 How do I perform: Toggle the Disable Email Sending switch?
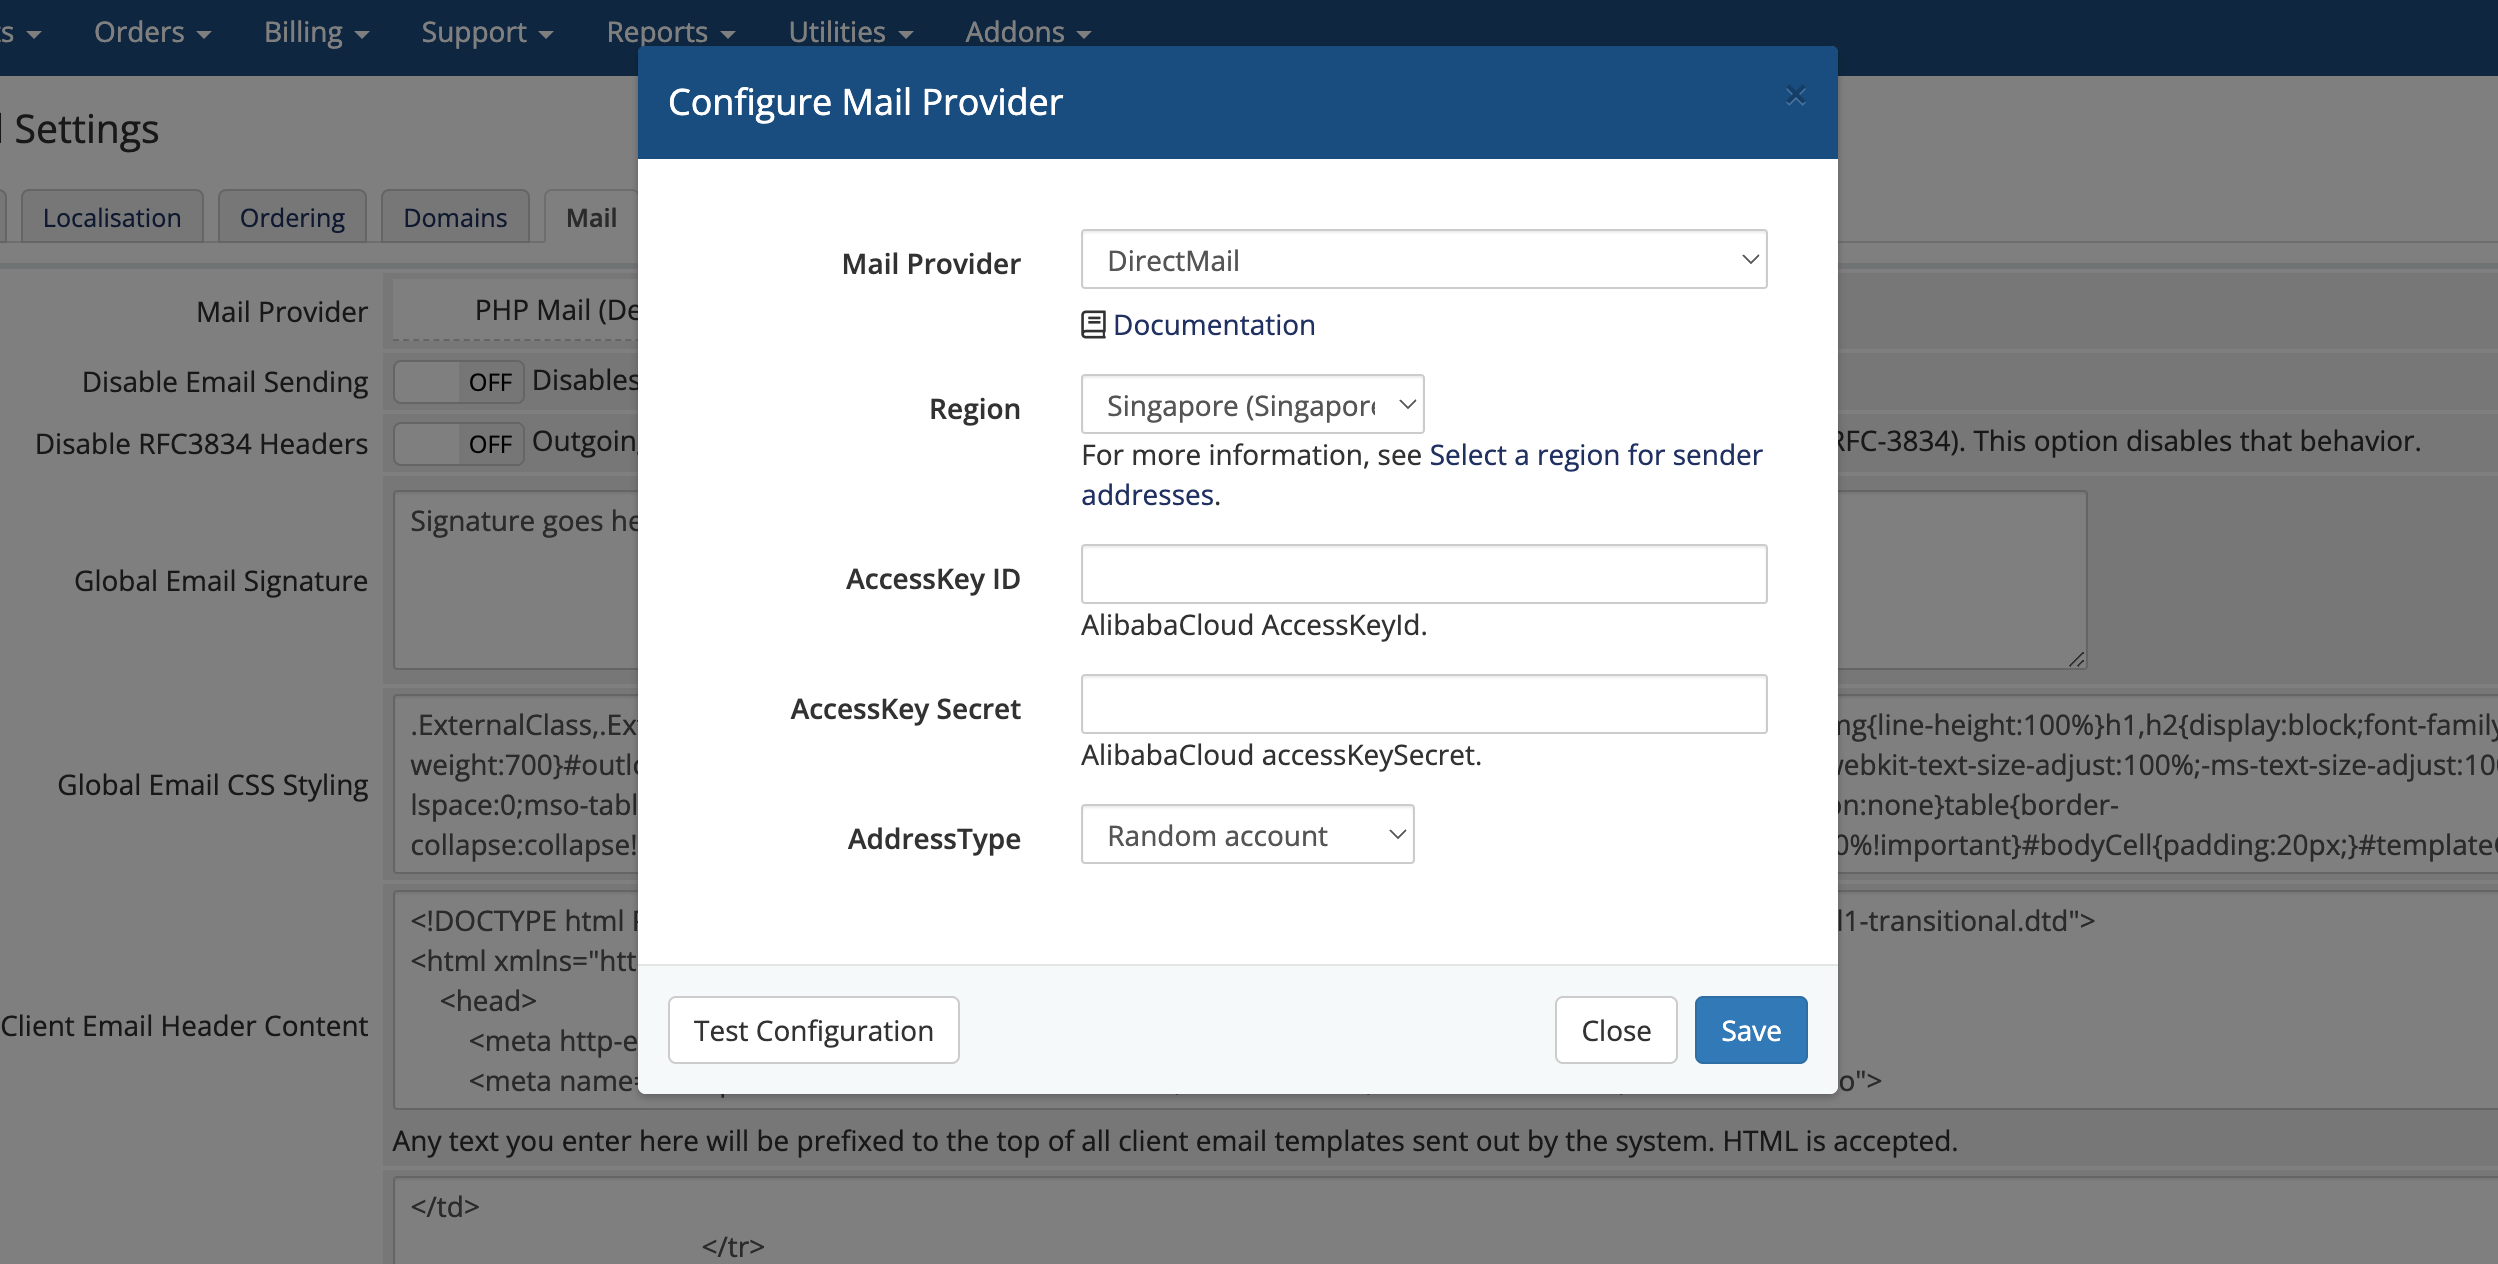click(459, 382)
